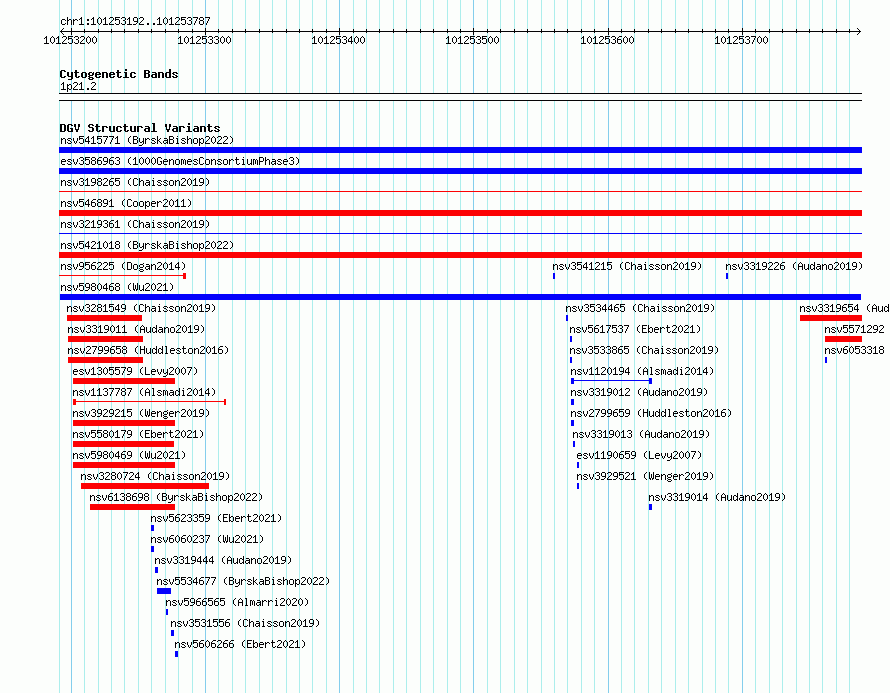Select nsv5617537 (Ebert2021) label

click(635, 329)
